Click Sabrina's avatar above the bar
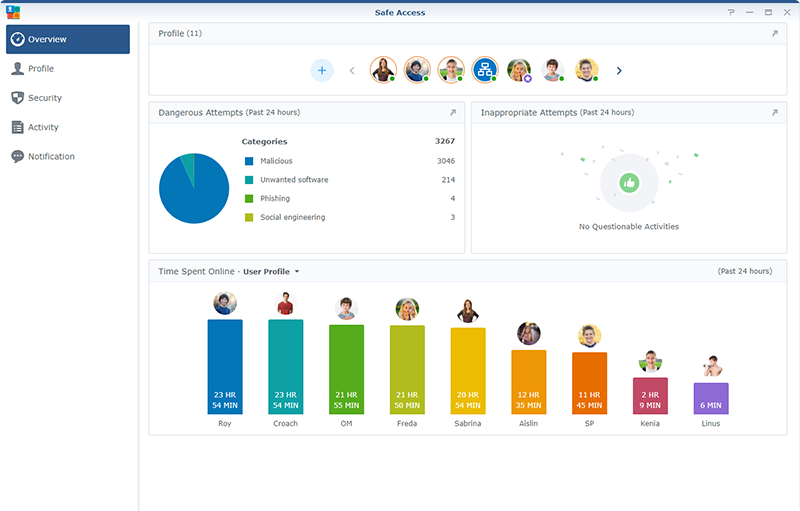 point(468,311)
